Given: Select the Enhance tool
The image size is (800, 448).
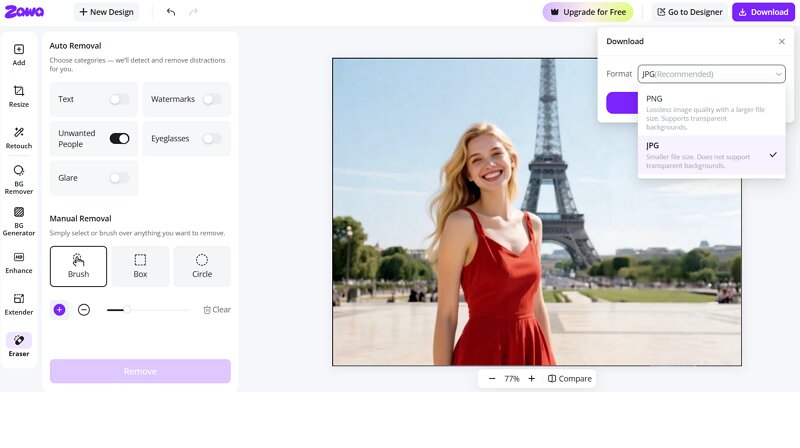Looking at the screenshot, I should coord(19,262).
